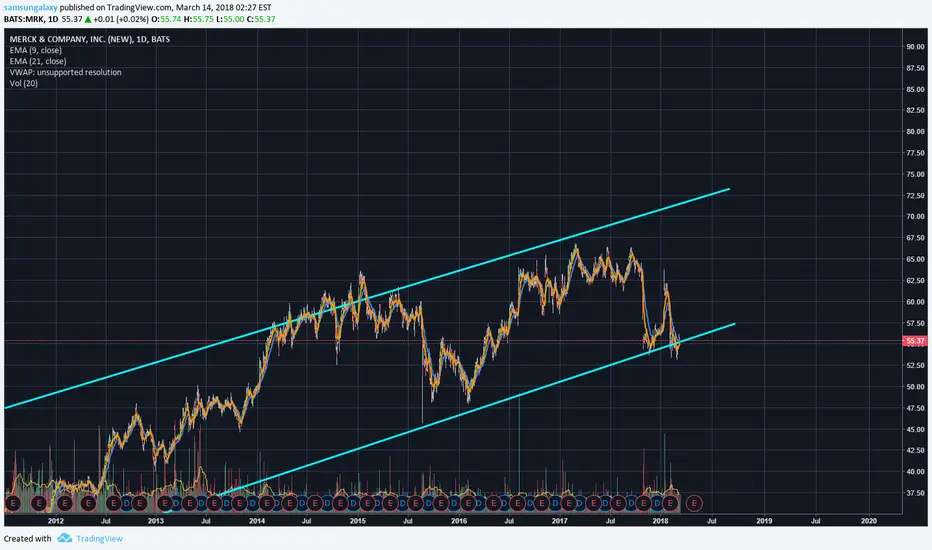Screen dimensions: 932x550
Task: Click the 90.00 price axis label
Action: coord(915,46)
